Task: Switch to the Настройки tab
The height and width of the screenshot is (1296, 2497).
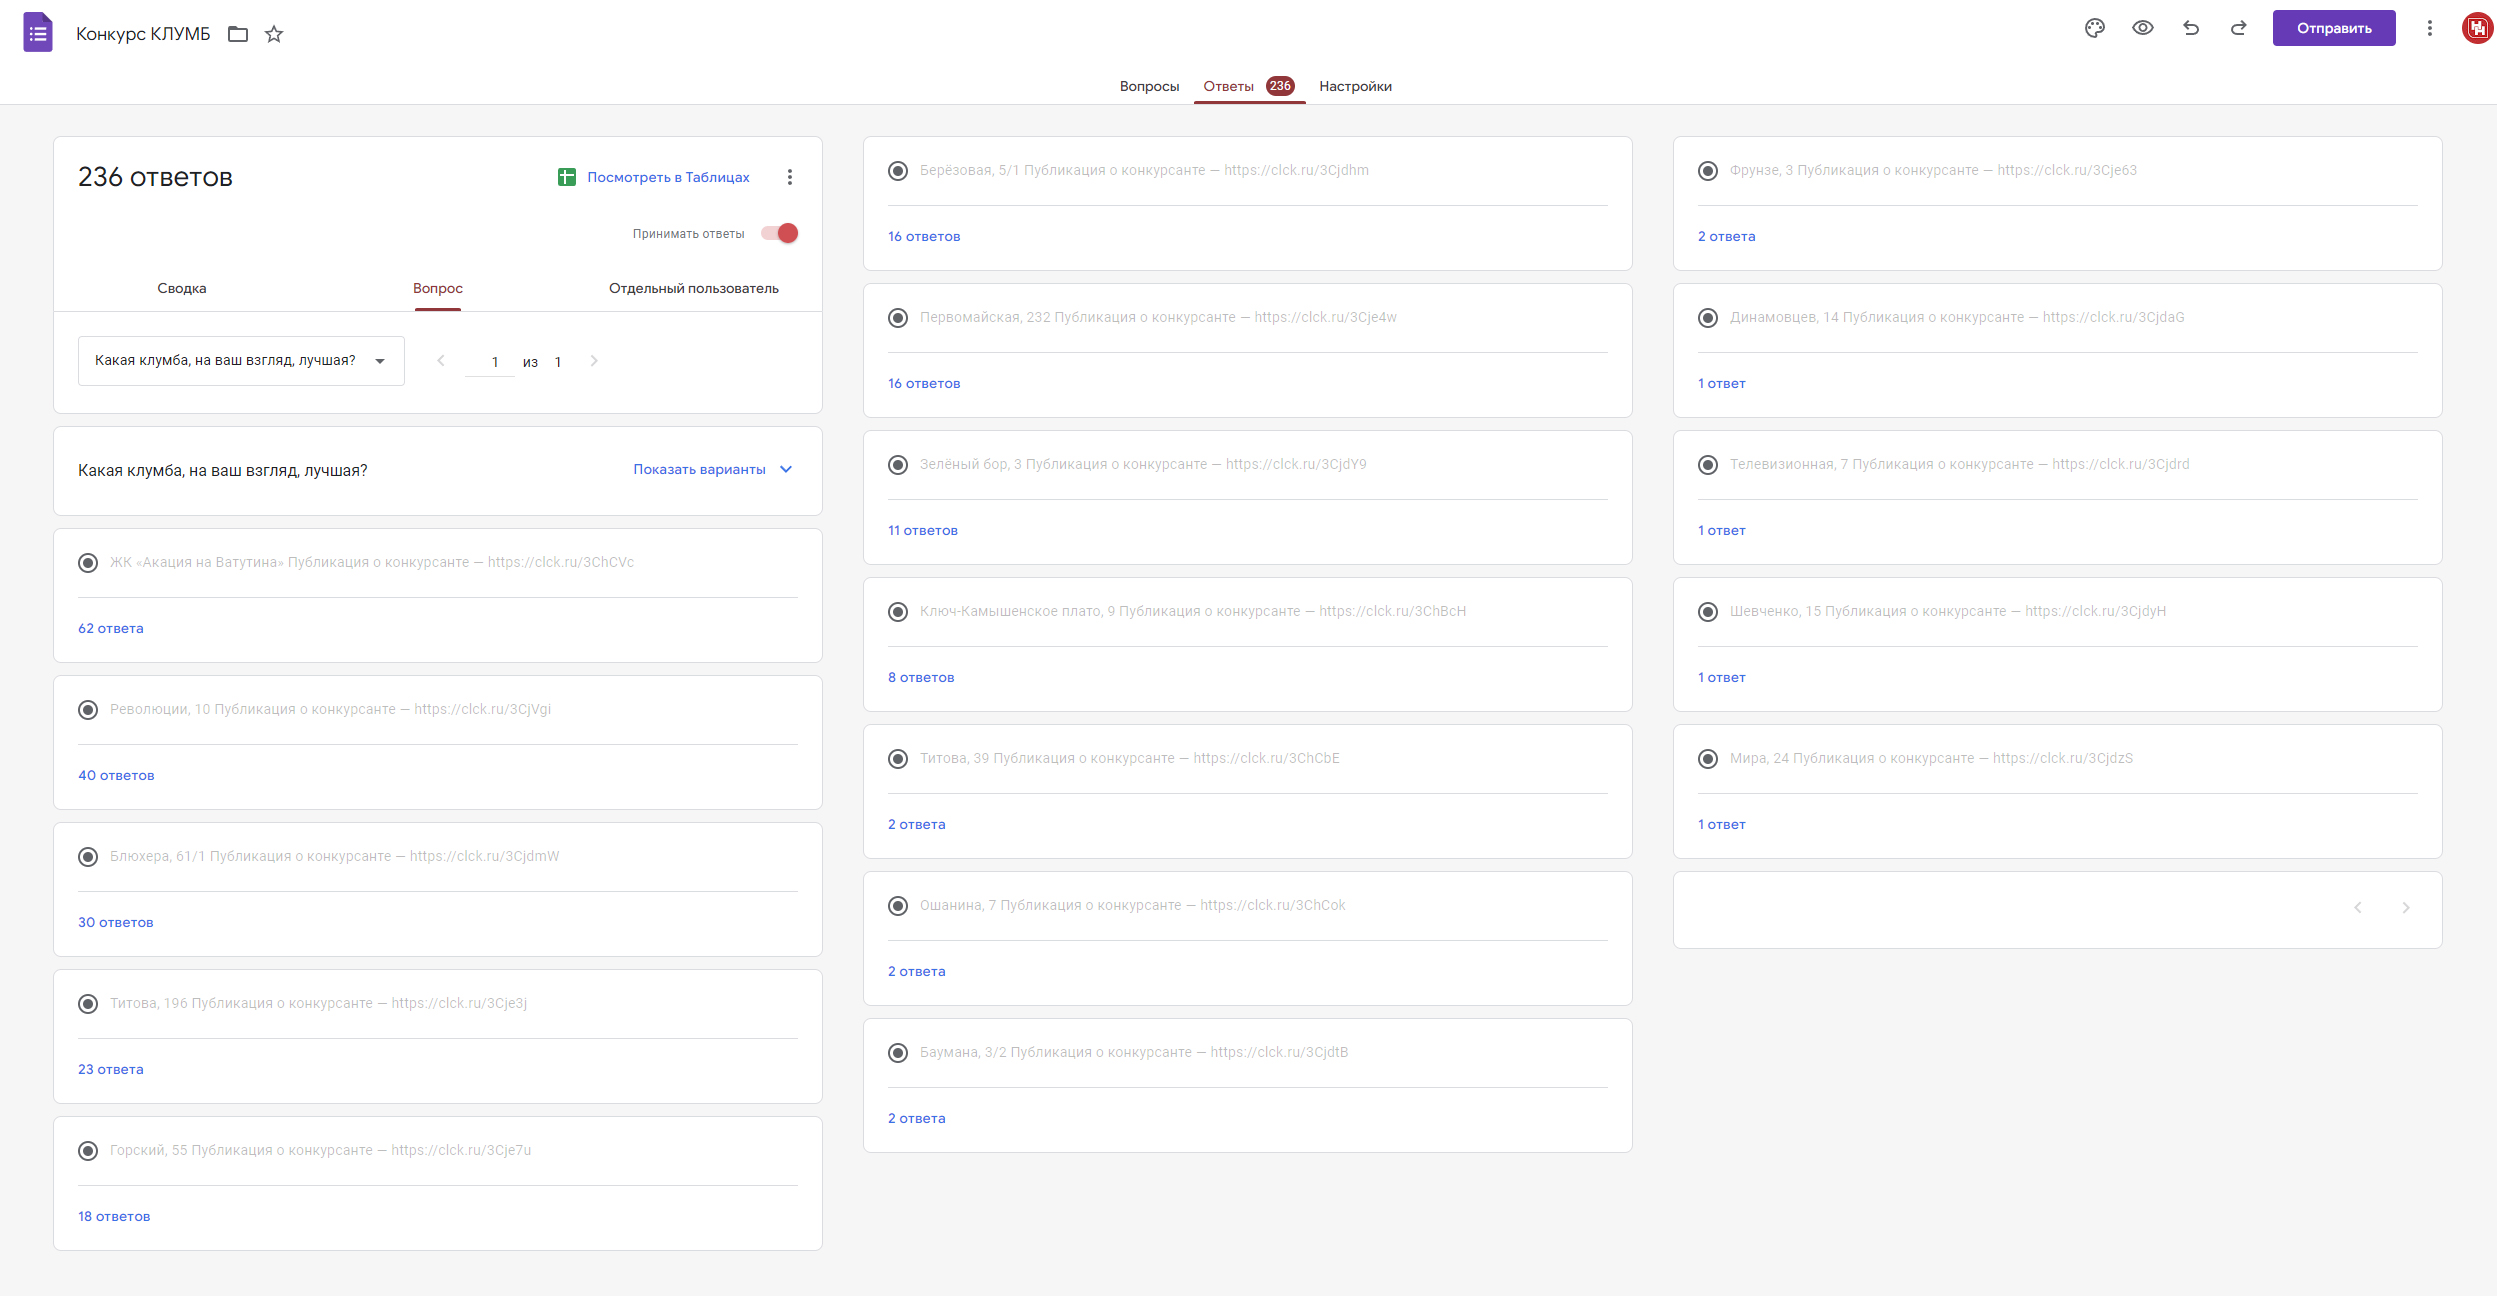Action: click(x=1355, y=86)
